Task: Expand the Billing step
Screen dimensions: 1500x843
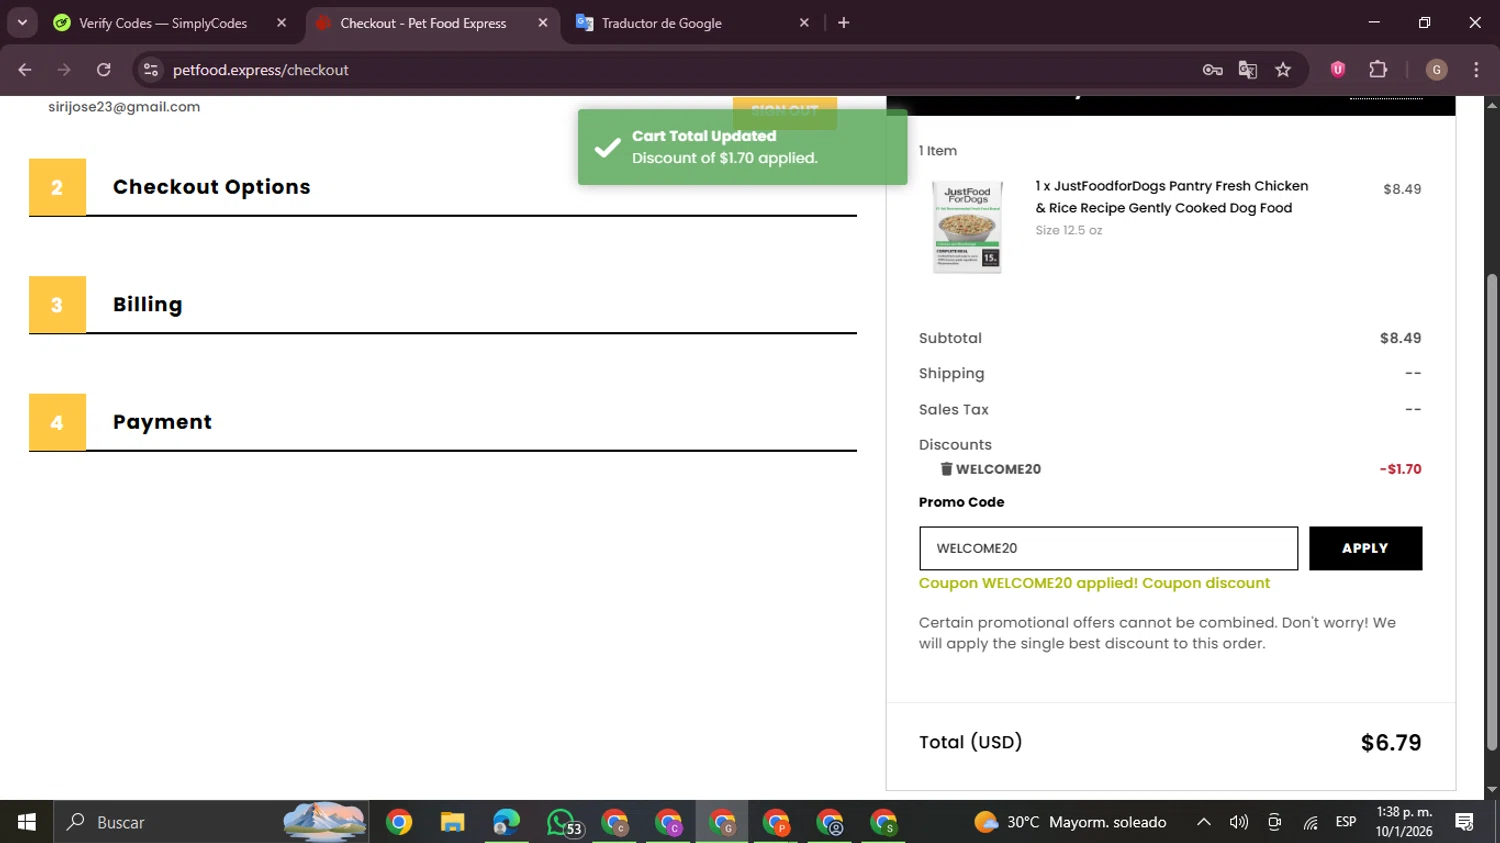Action: click(443, 305)
